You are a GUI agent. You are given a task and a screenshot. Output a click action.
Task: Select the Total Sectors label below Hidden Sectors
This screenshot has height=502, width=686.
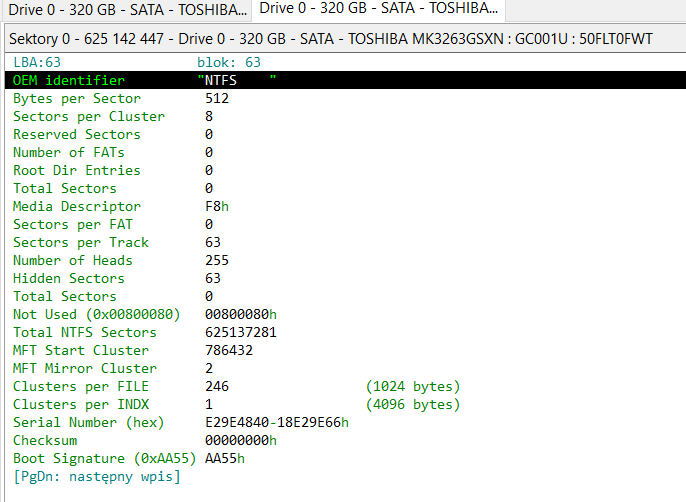pyautogui.click(x=65, y=296)
